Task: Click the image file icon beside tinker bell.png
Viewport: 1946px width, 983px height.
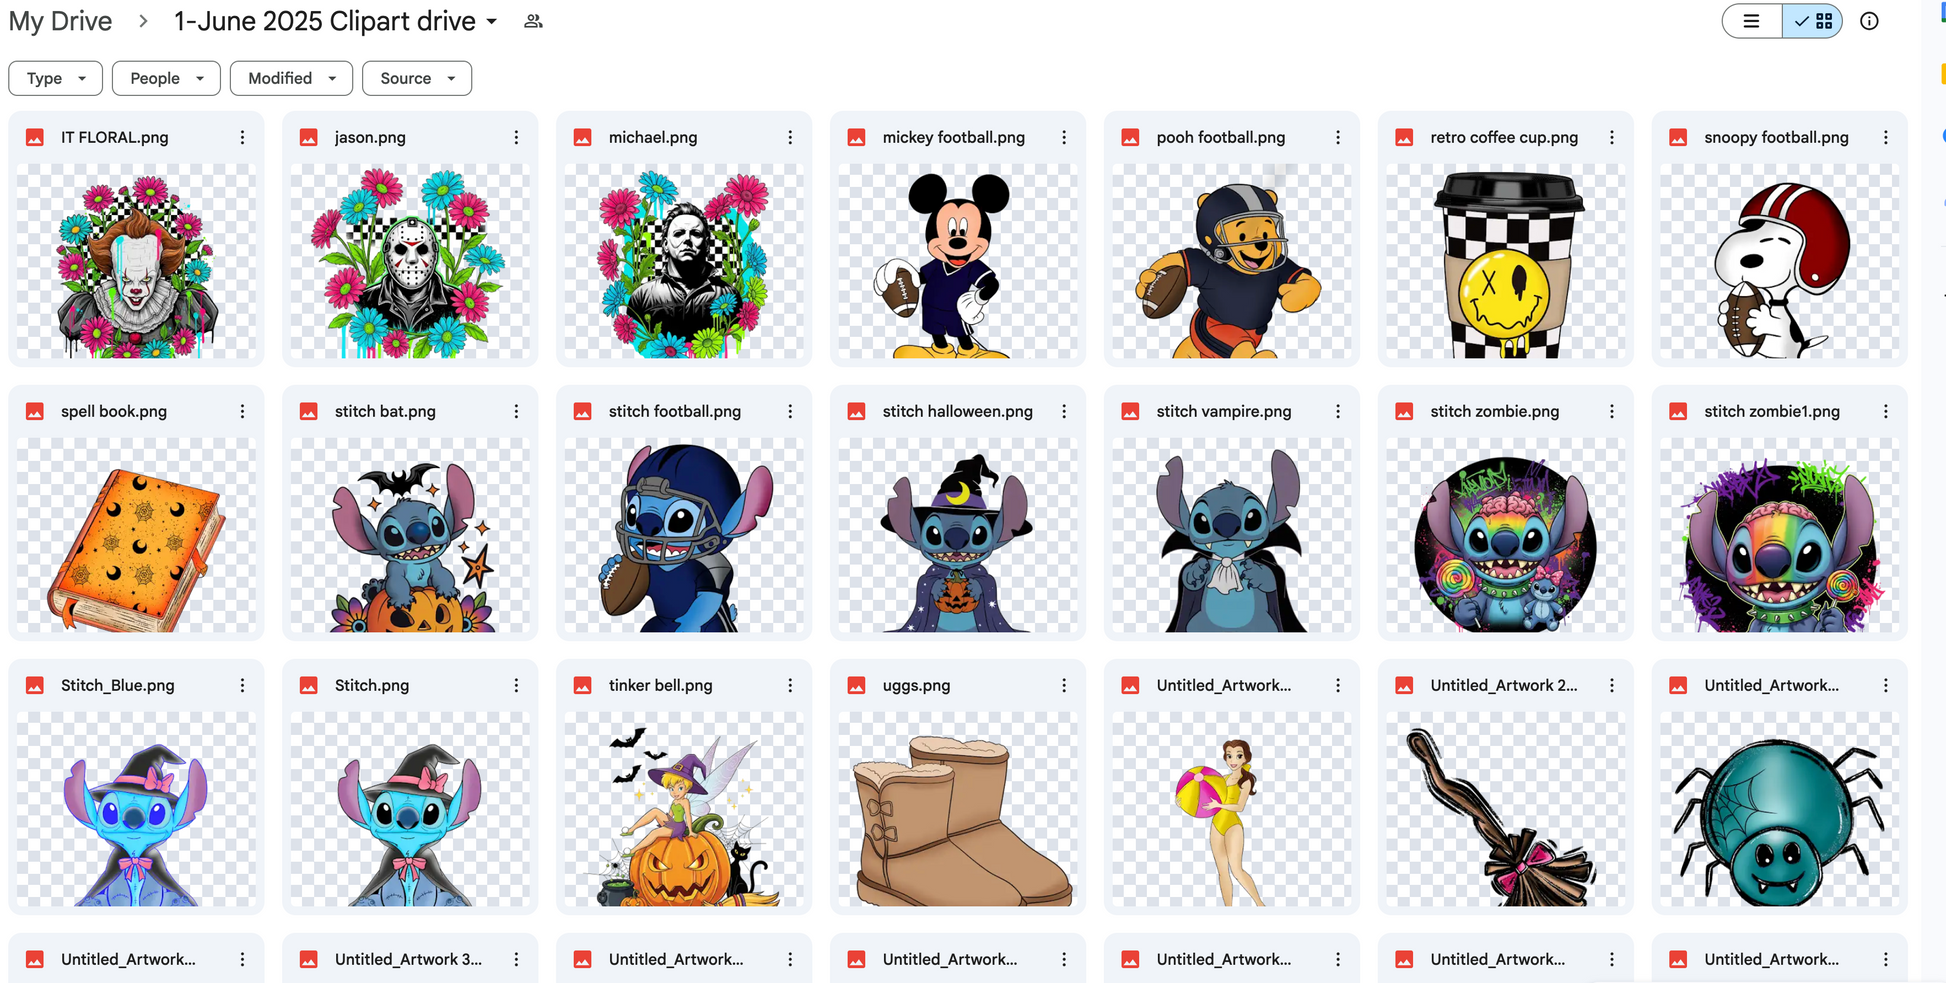Action: pyautogui.click(x=583, y=686)
